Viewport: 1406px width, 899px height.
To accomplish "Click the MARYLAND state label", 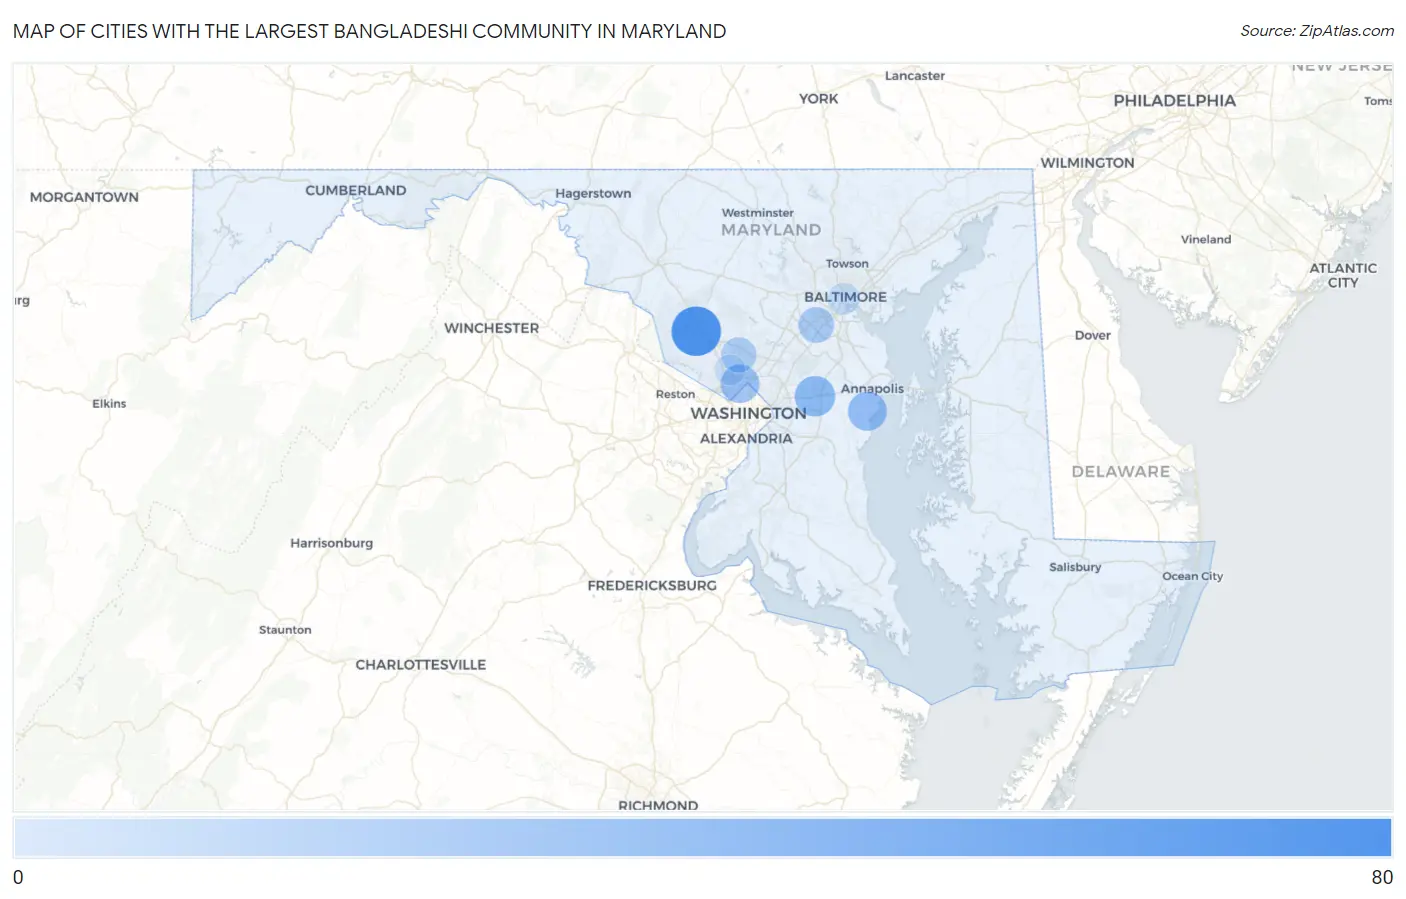I will [771, 229].
